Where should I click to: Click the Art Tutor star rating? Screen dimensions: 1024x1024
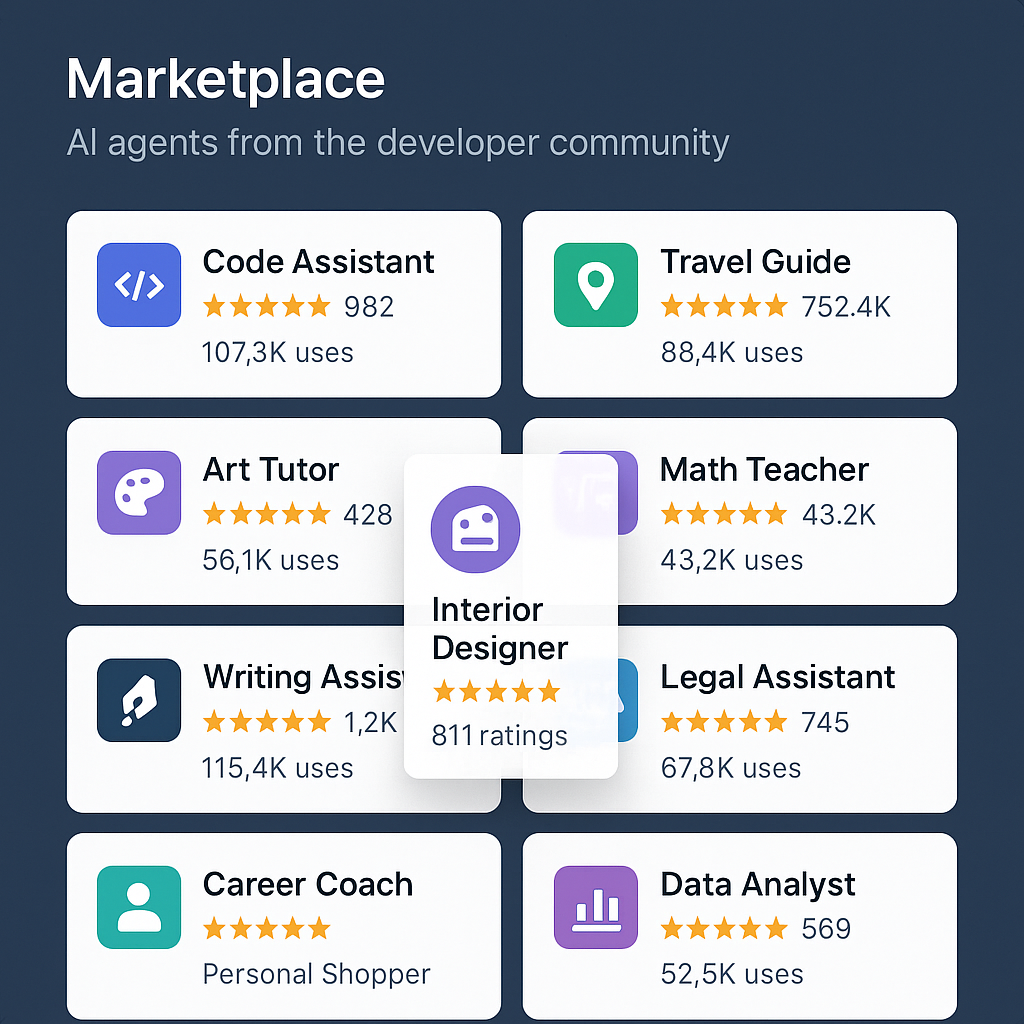click(266, 514)
